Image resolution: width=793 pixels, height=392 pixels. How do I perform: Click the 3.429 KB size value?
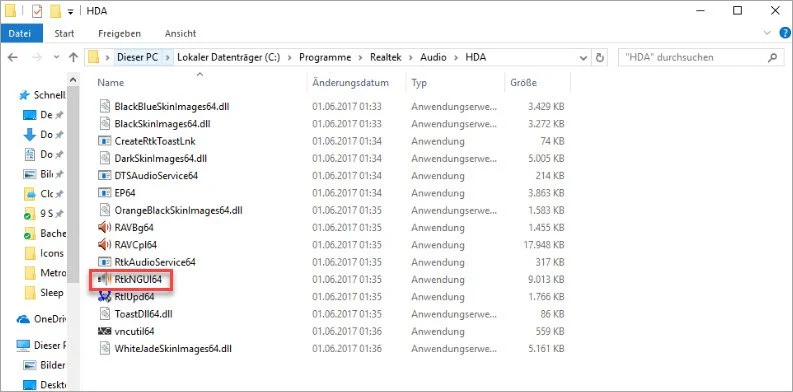coord(546,106)
